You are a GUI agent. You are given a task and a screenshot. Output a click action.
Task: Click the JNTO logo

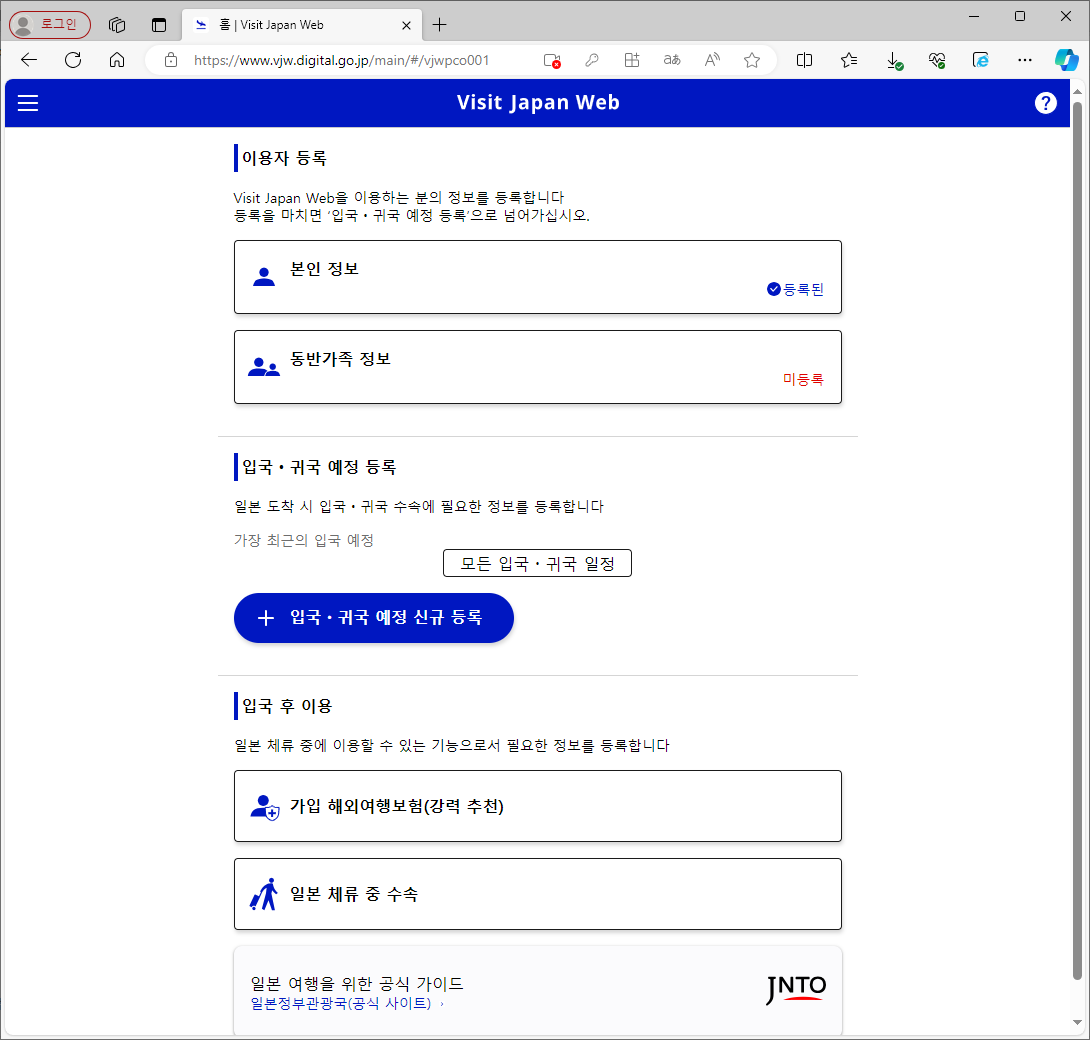(x=796, y=989)
